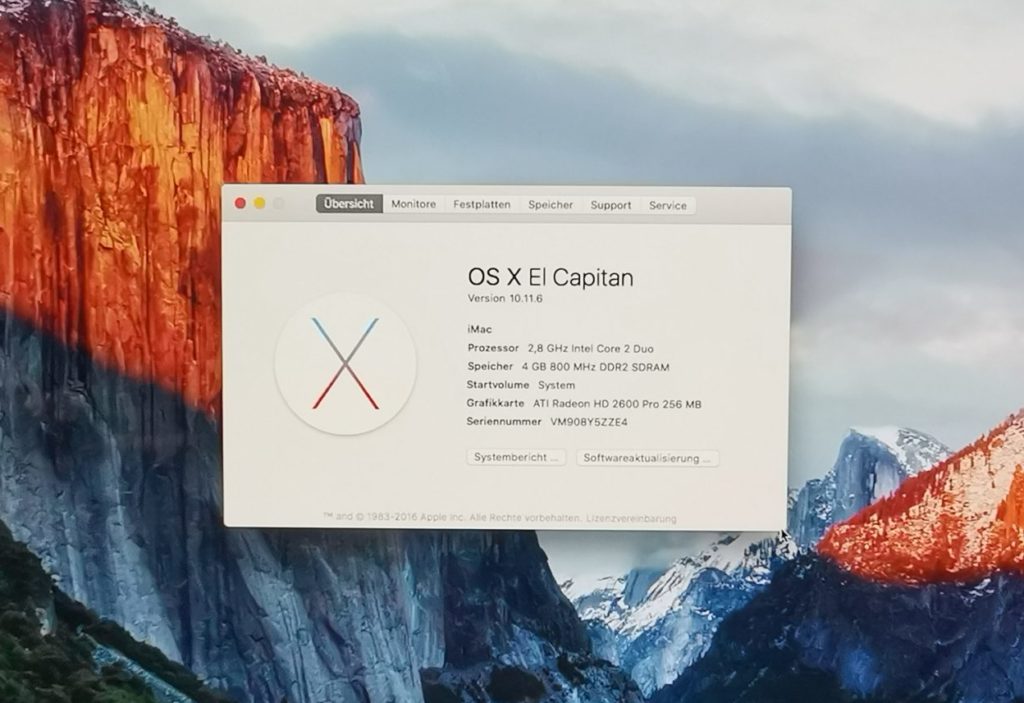Click the Prozessor label
This screenshot has height=703, width=1024.
tap(493, 348)
